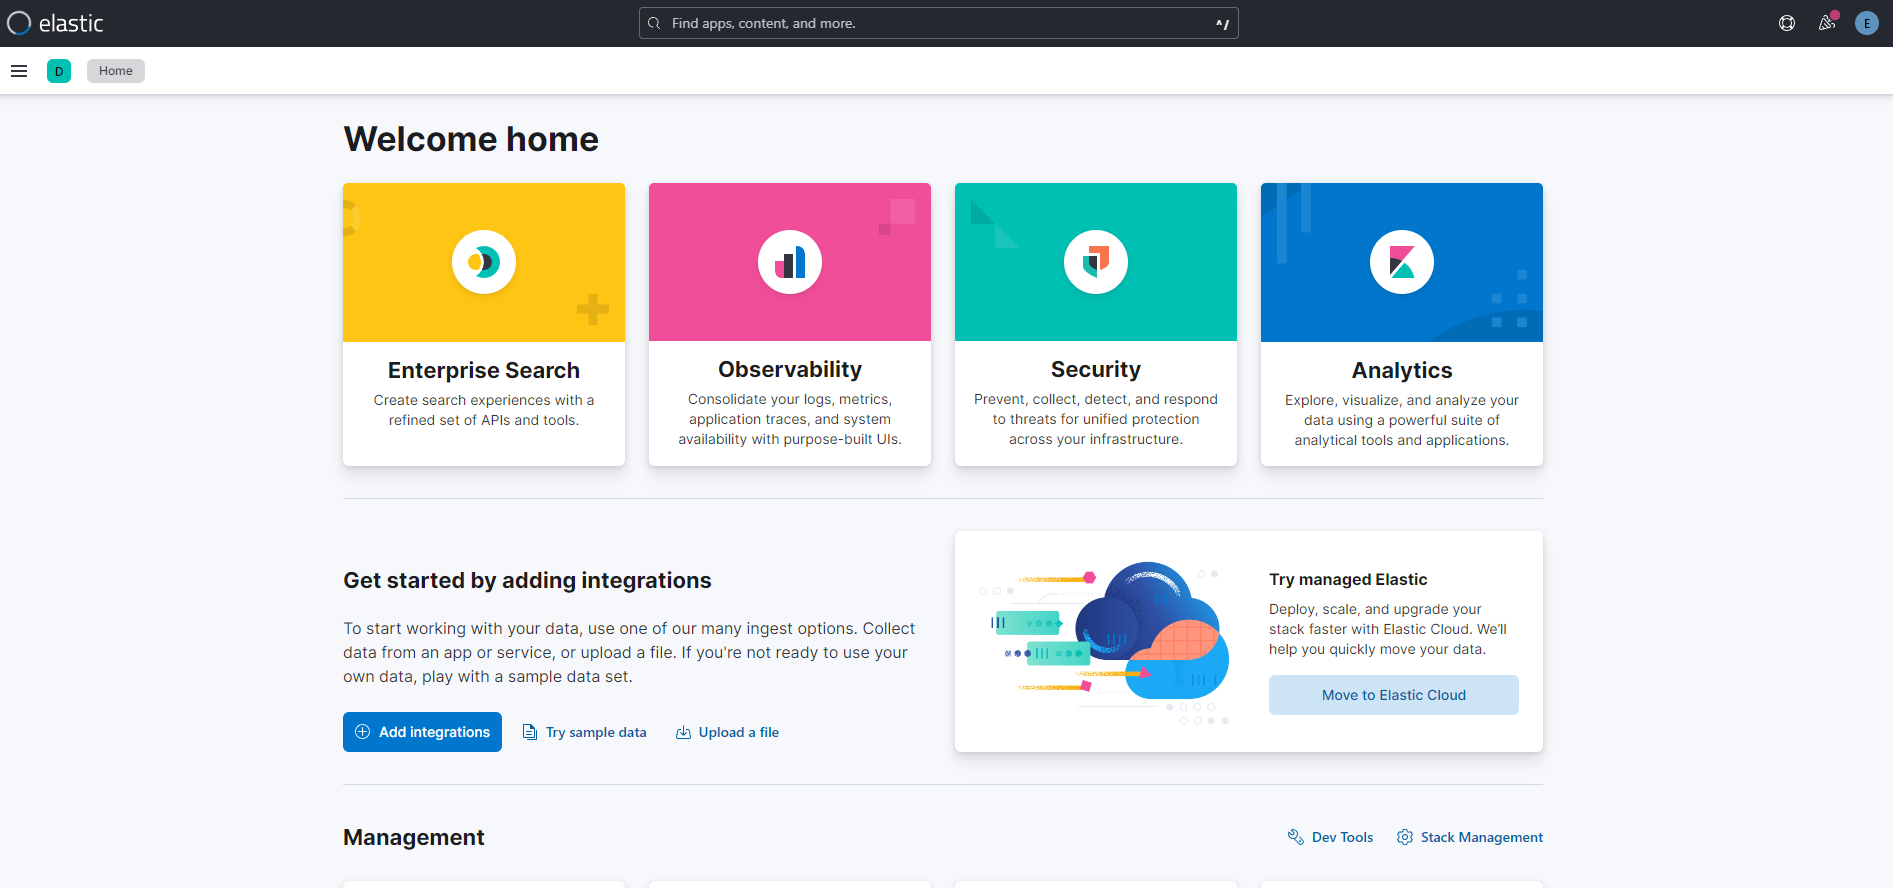Click the Analytics card description text
This screenshot has height=888, width=1893.
(1402, 420)
